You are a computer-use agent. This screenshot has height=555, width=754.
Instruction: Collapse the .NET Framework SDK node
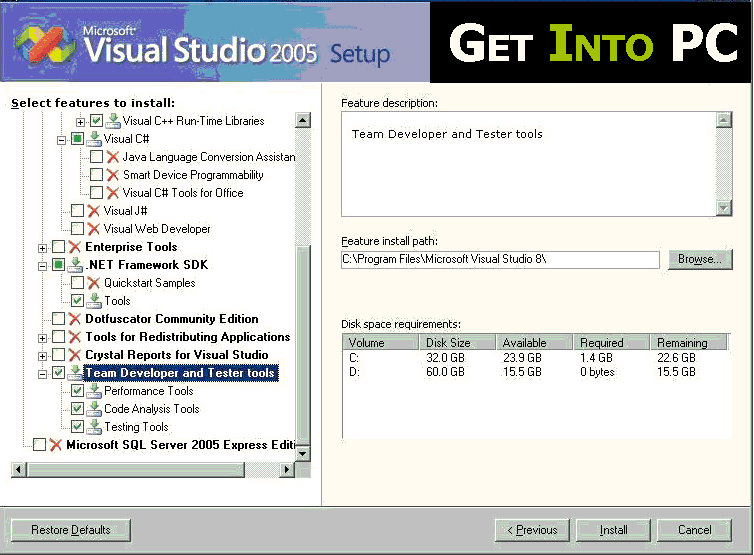click(x=42, y=266)
